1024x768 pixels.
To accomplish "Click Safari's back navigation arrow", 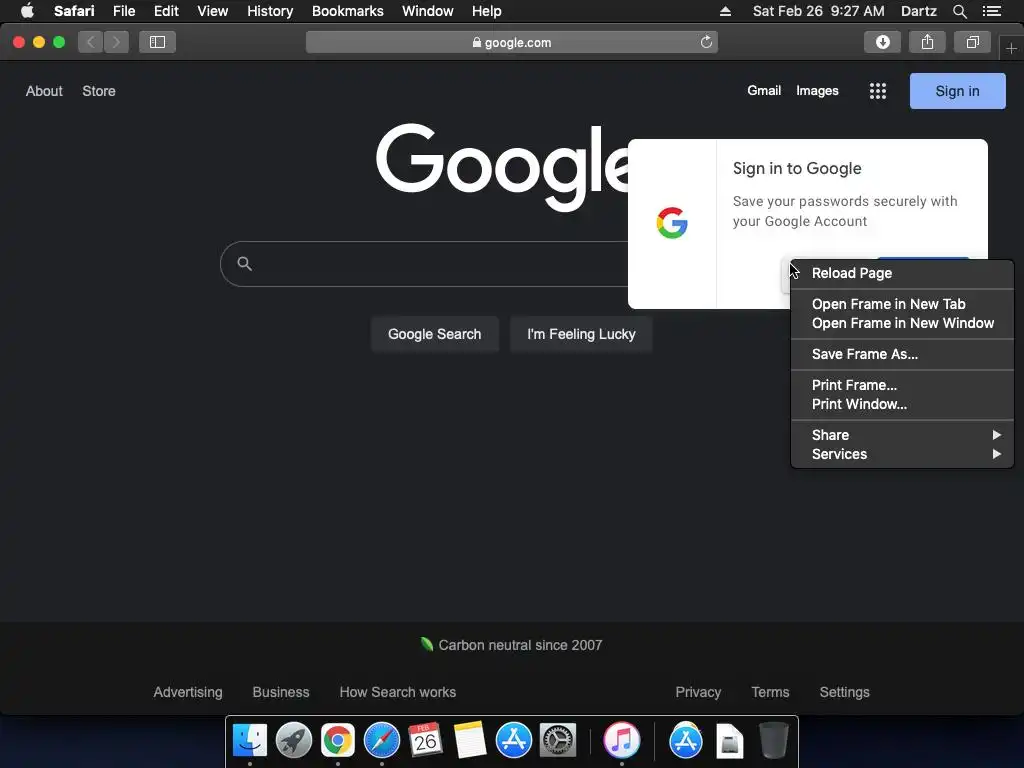I will 91,42.
